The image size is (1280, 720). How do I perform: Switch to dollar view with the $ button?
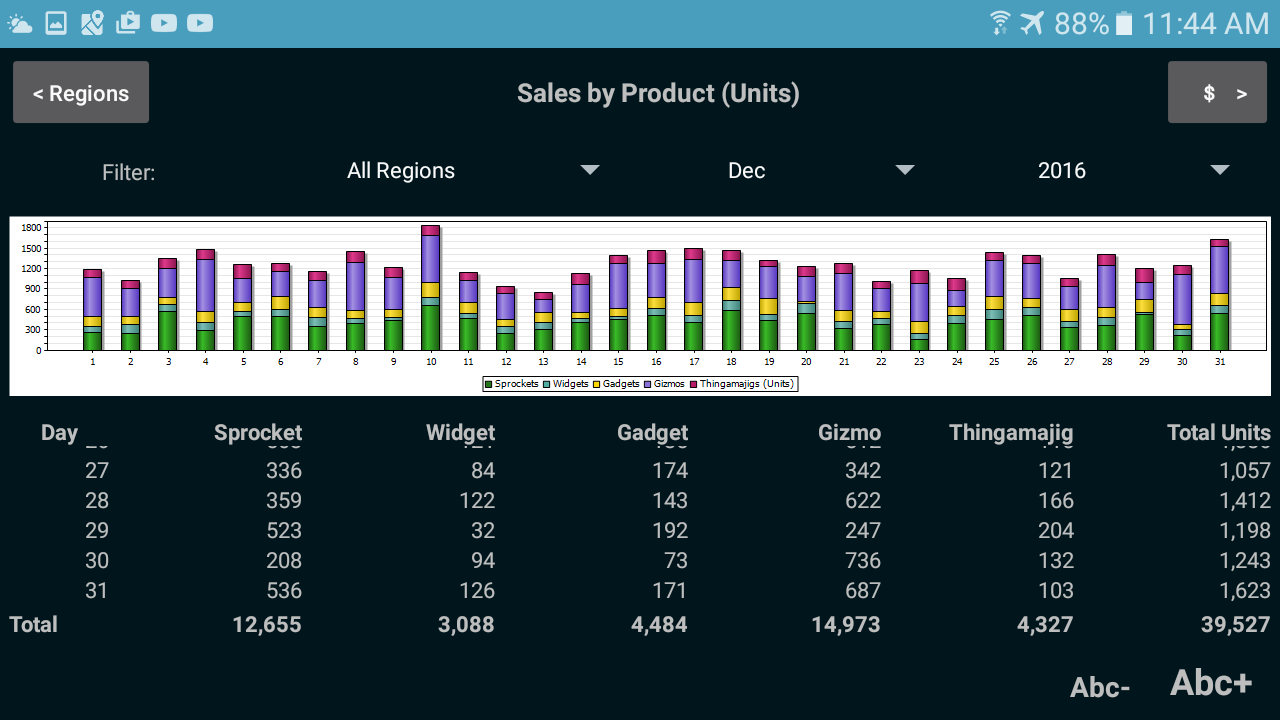(1217, 92)
